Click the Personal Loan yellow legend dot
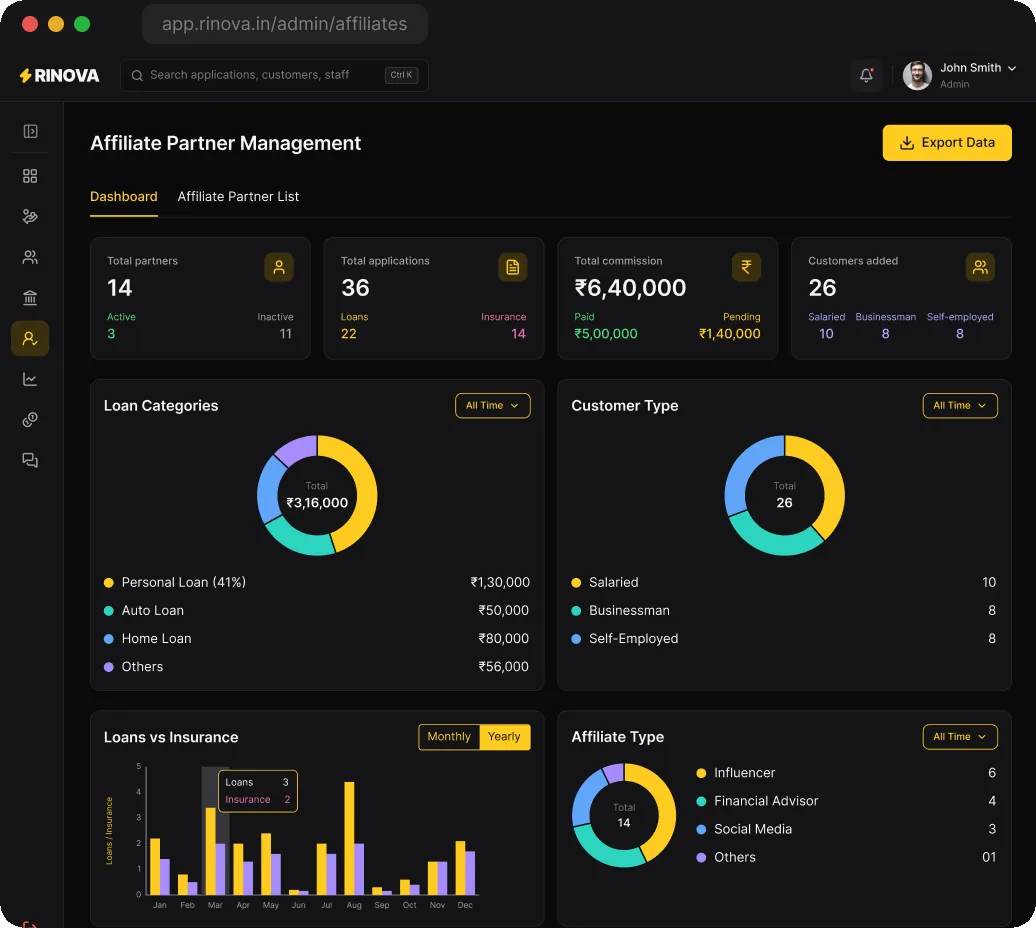This screenshot has width=1036, height=928. pyautogui.click(x=109, y=583)
